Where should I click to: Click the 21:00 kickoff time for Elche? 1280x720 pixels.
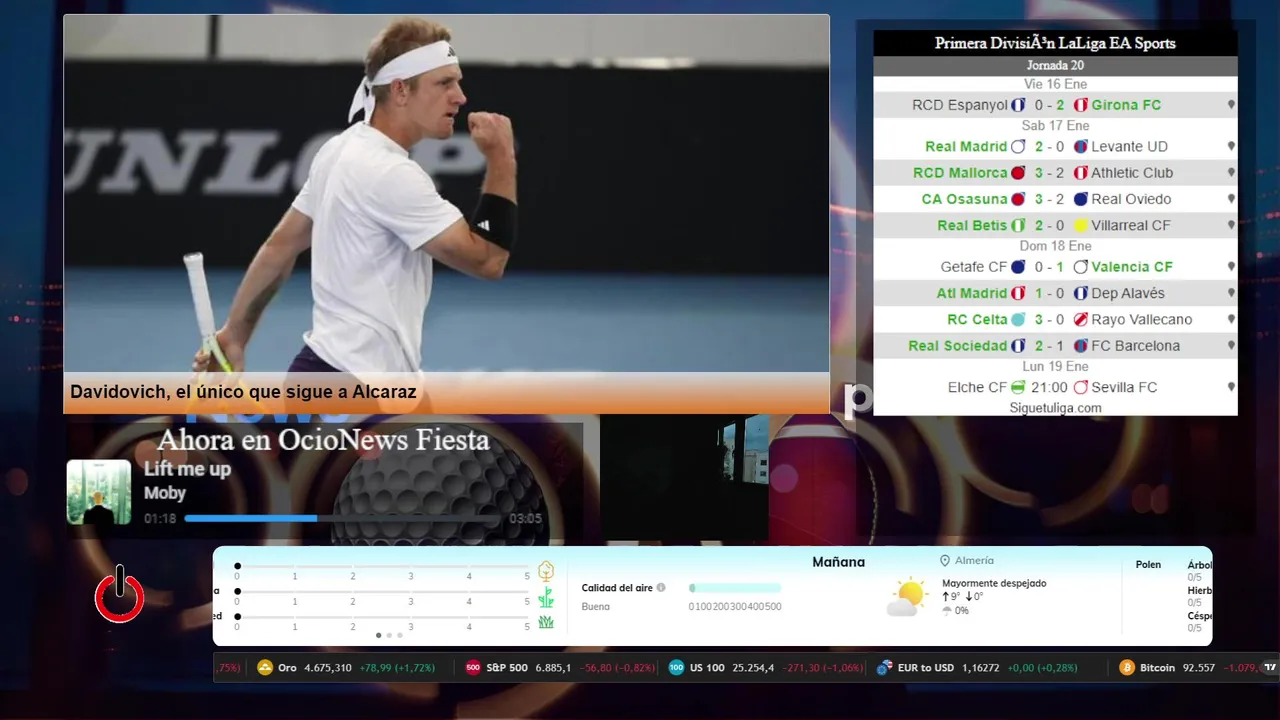coord(1049,387)
